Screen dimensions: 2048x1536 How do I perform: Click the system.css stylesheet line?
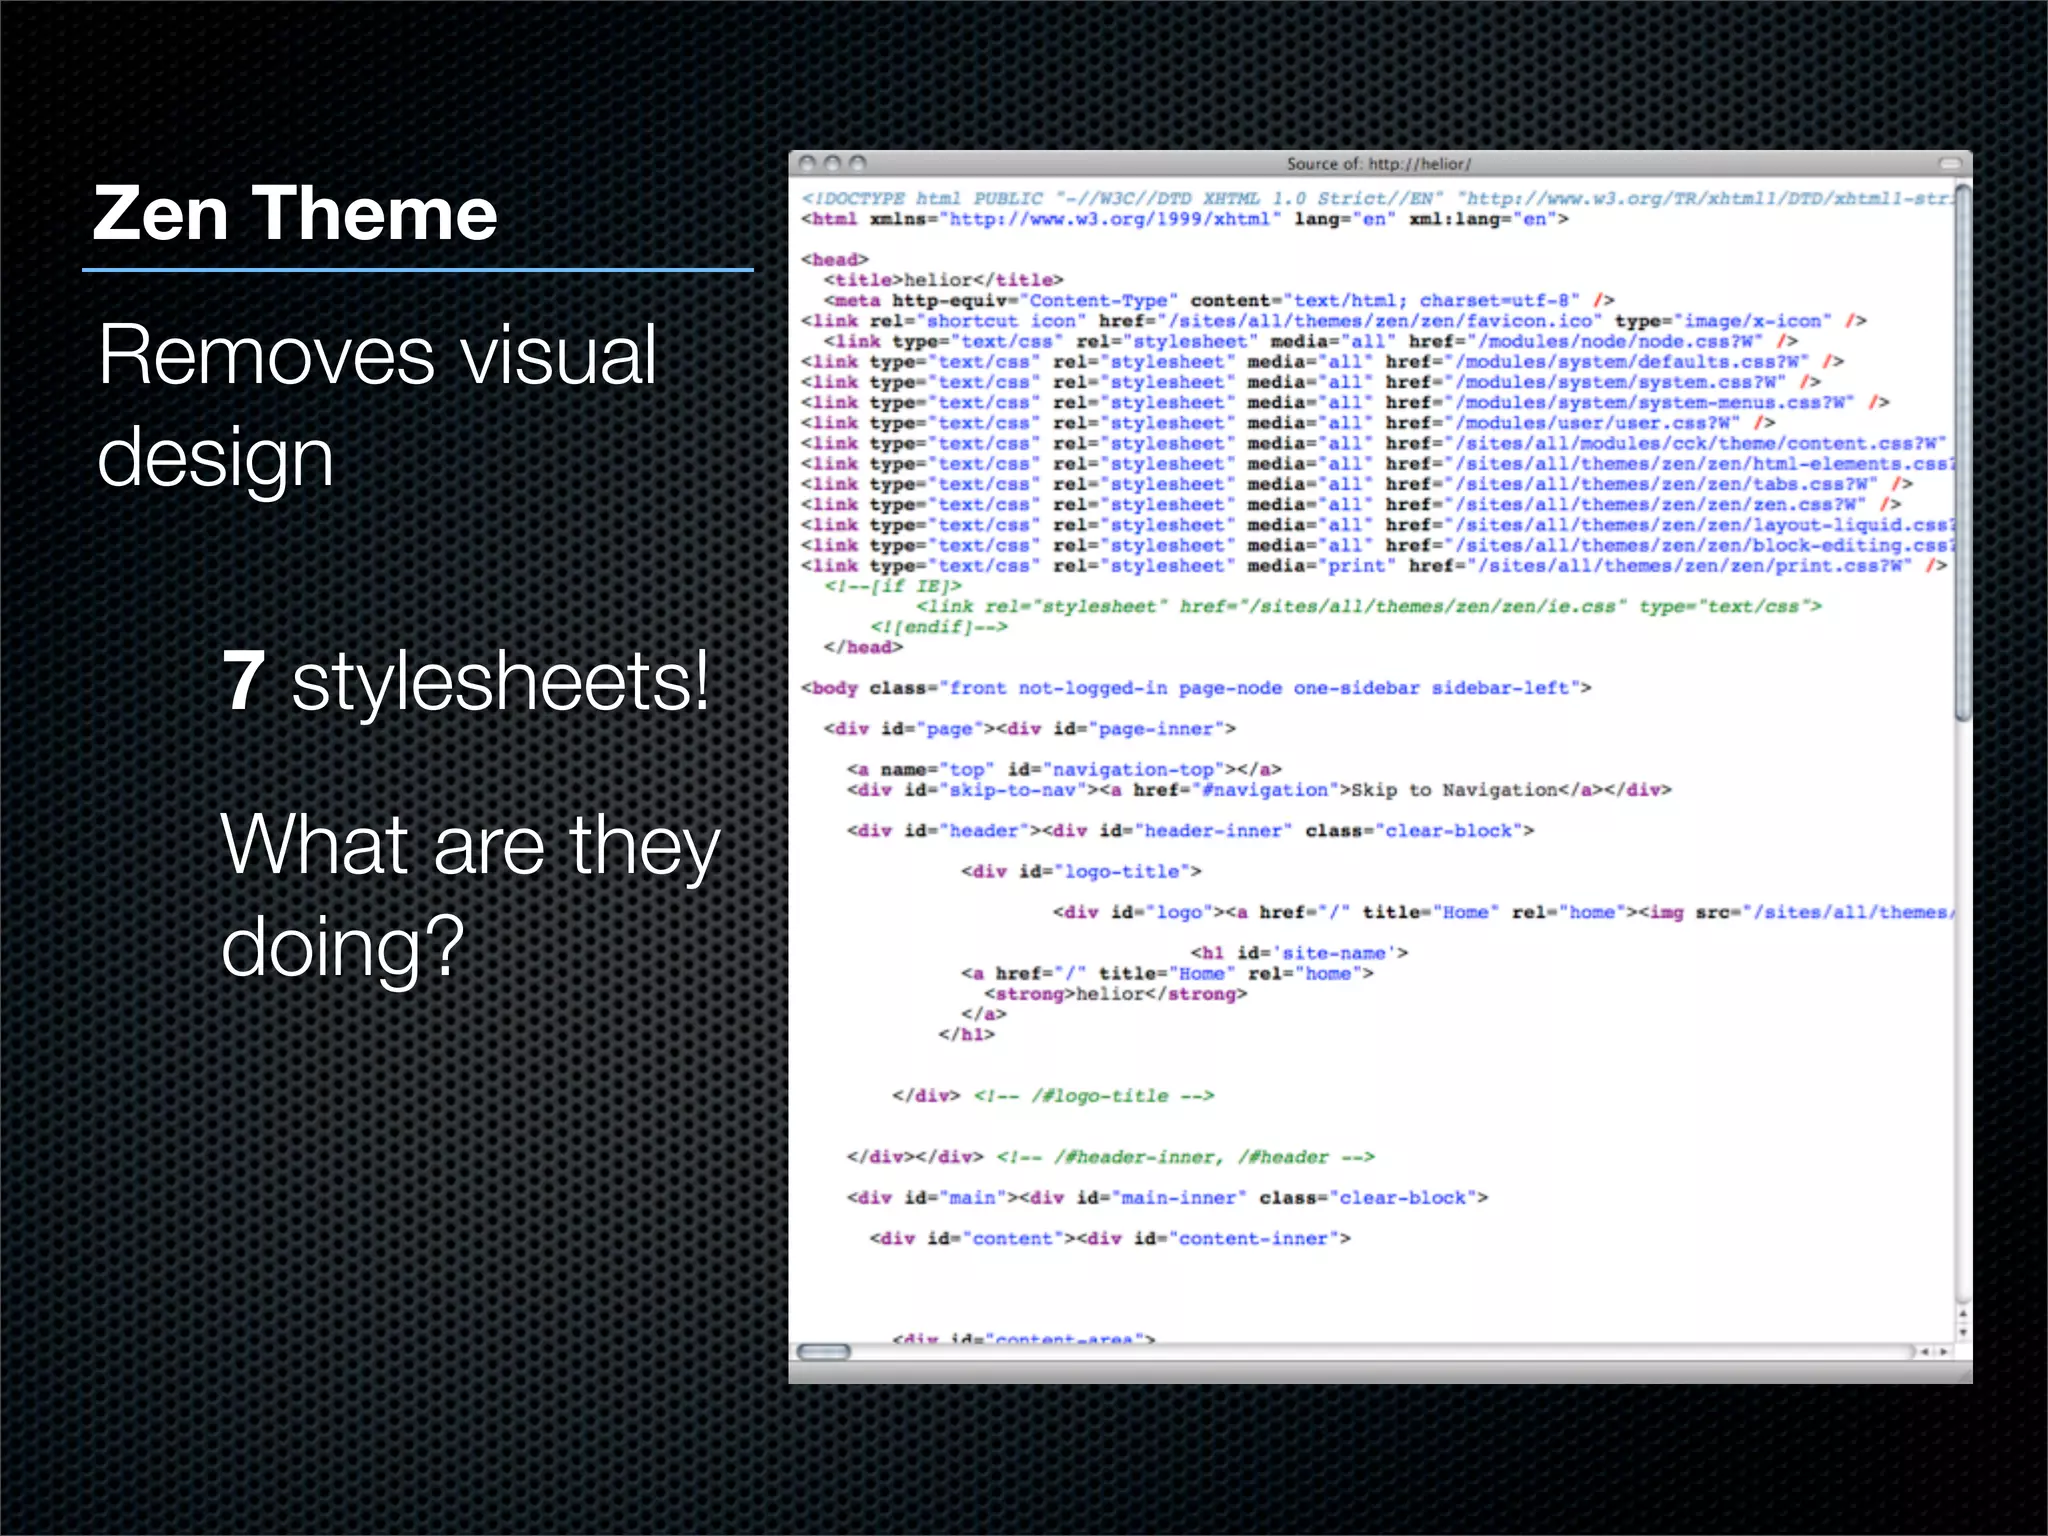point(1311,382)
